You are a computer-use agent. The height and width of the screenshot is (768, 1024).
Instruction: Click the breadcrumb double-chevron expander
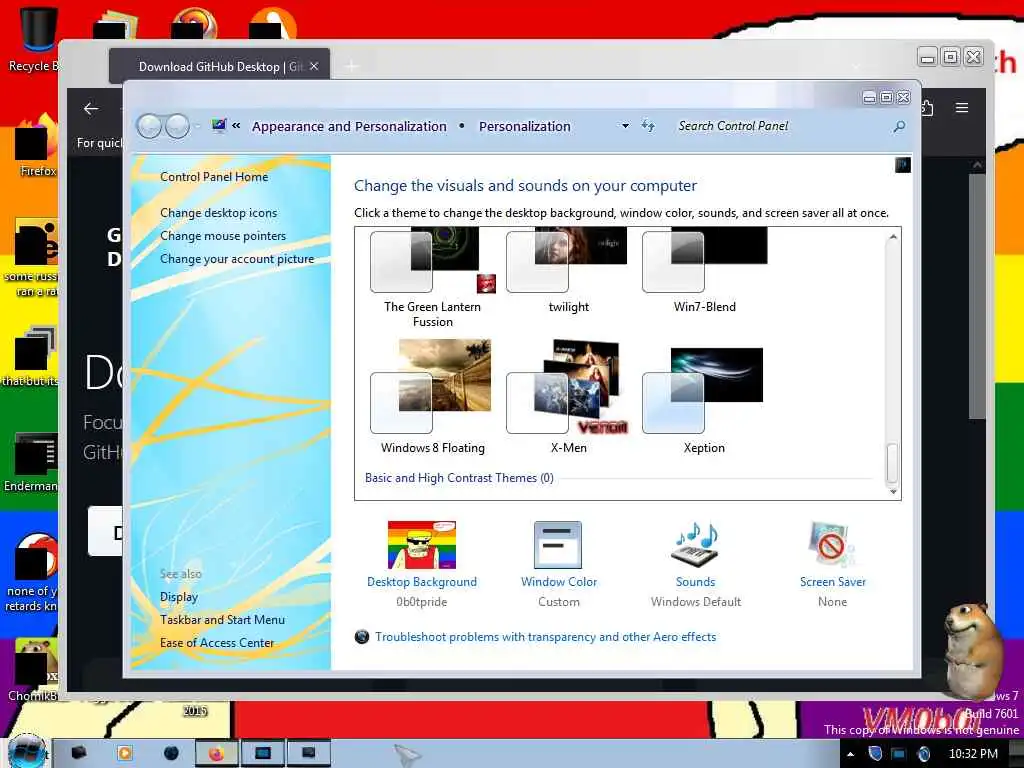(236, 125)
